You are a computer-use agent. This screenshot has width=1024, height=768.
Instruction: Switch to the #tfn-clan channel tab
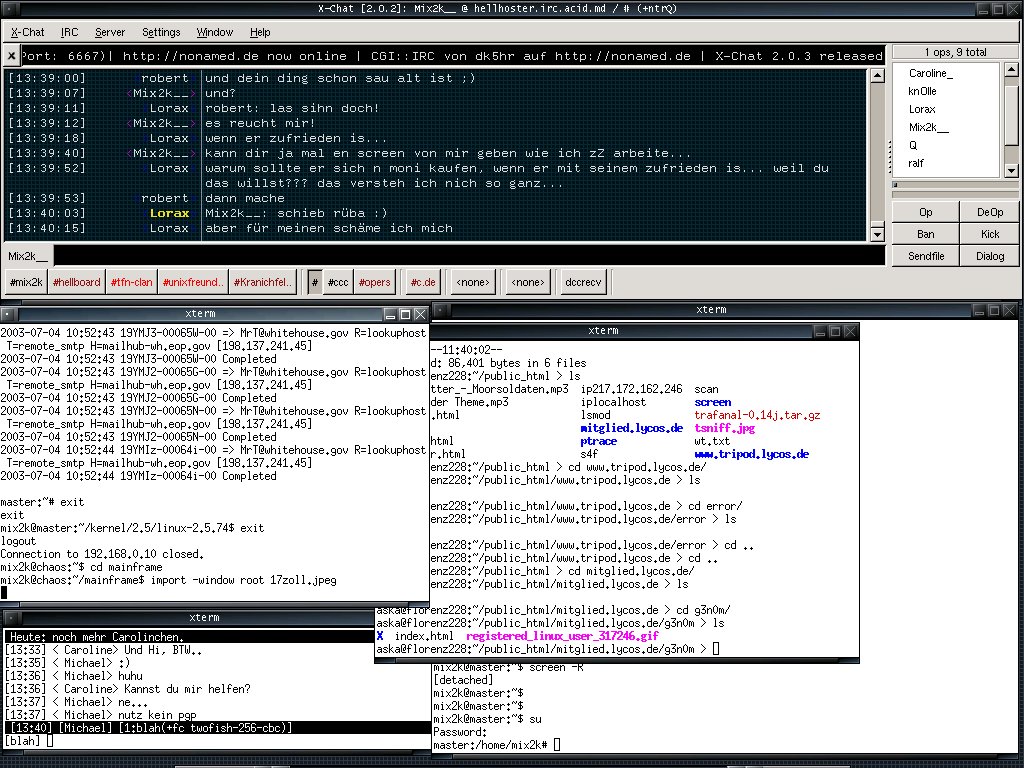tap(130, 283)
